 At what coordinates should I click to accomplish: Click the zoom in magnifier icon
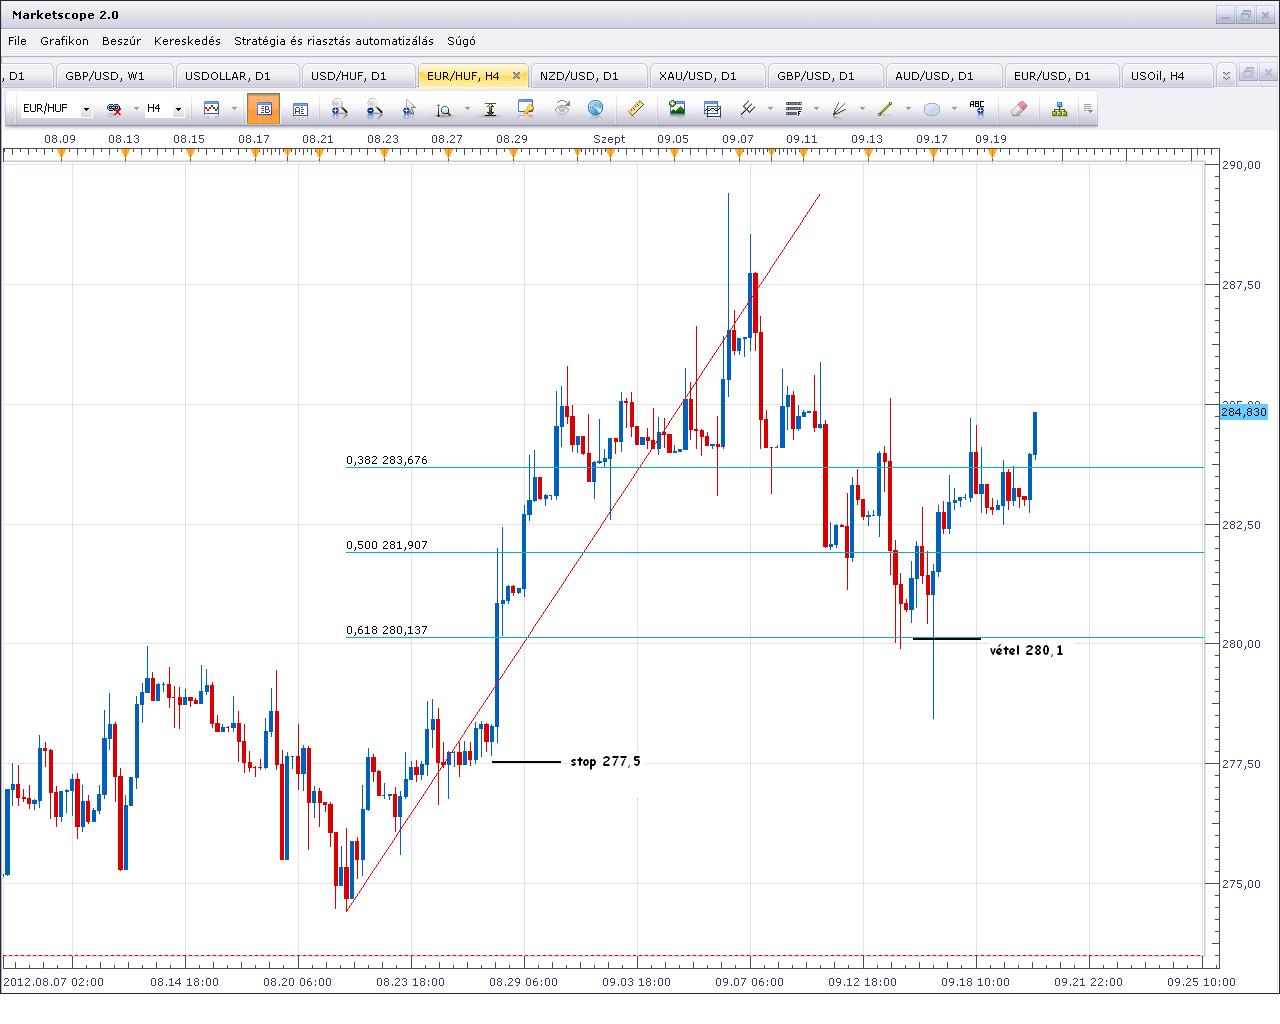[x=339, y=109]
